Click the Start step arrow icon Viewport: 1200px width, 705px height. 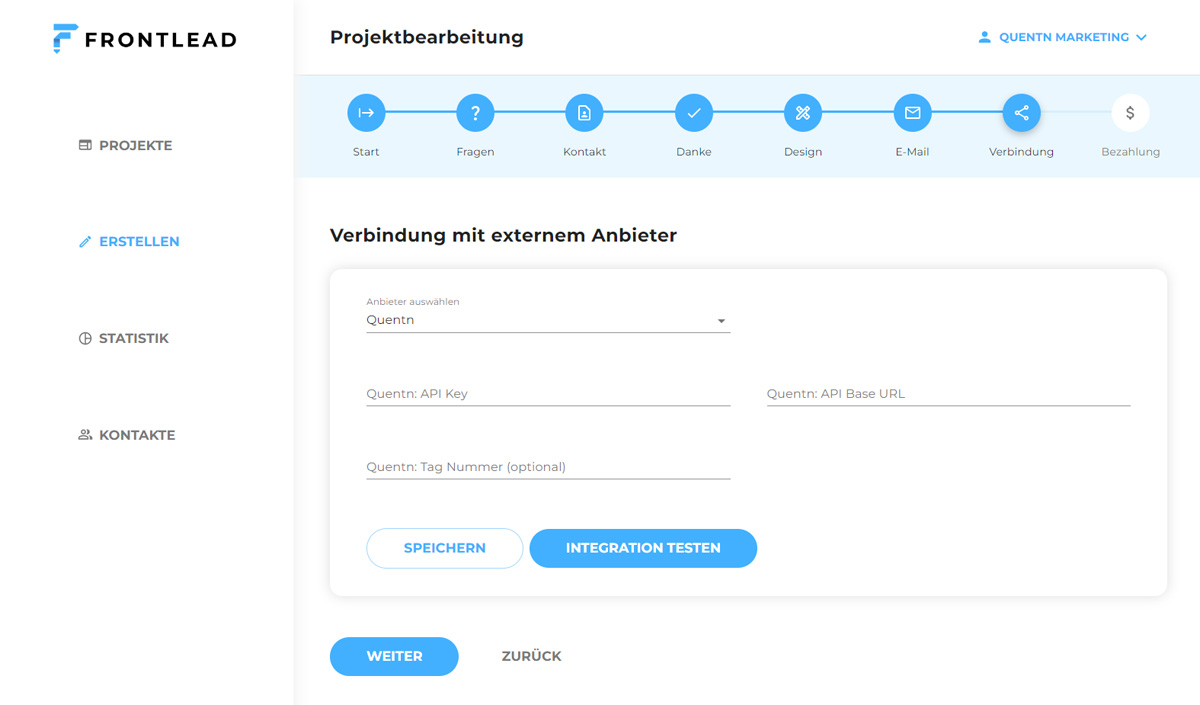366,113
